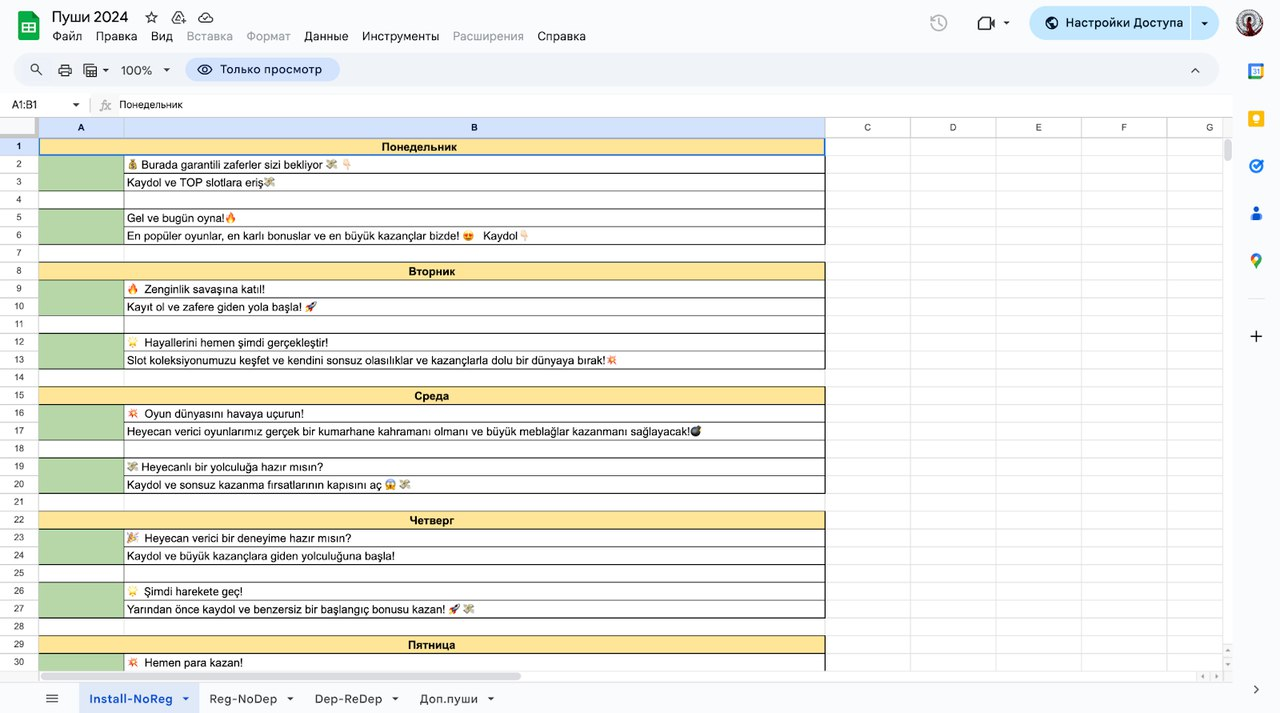Expand the share button dropdown arrow
Viewport: 1280px width, 713px height.
click(x=1205, y=23)
